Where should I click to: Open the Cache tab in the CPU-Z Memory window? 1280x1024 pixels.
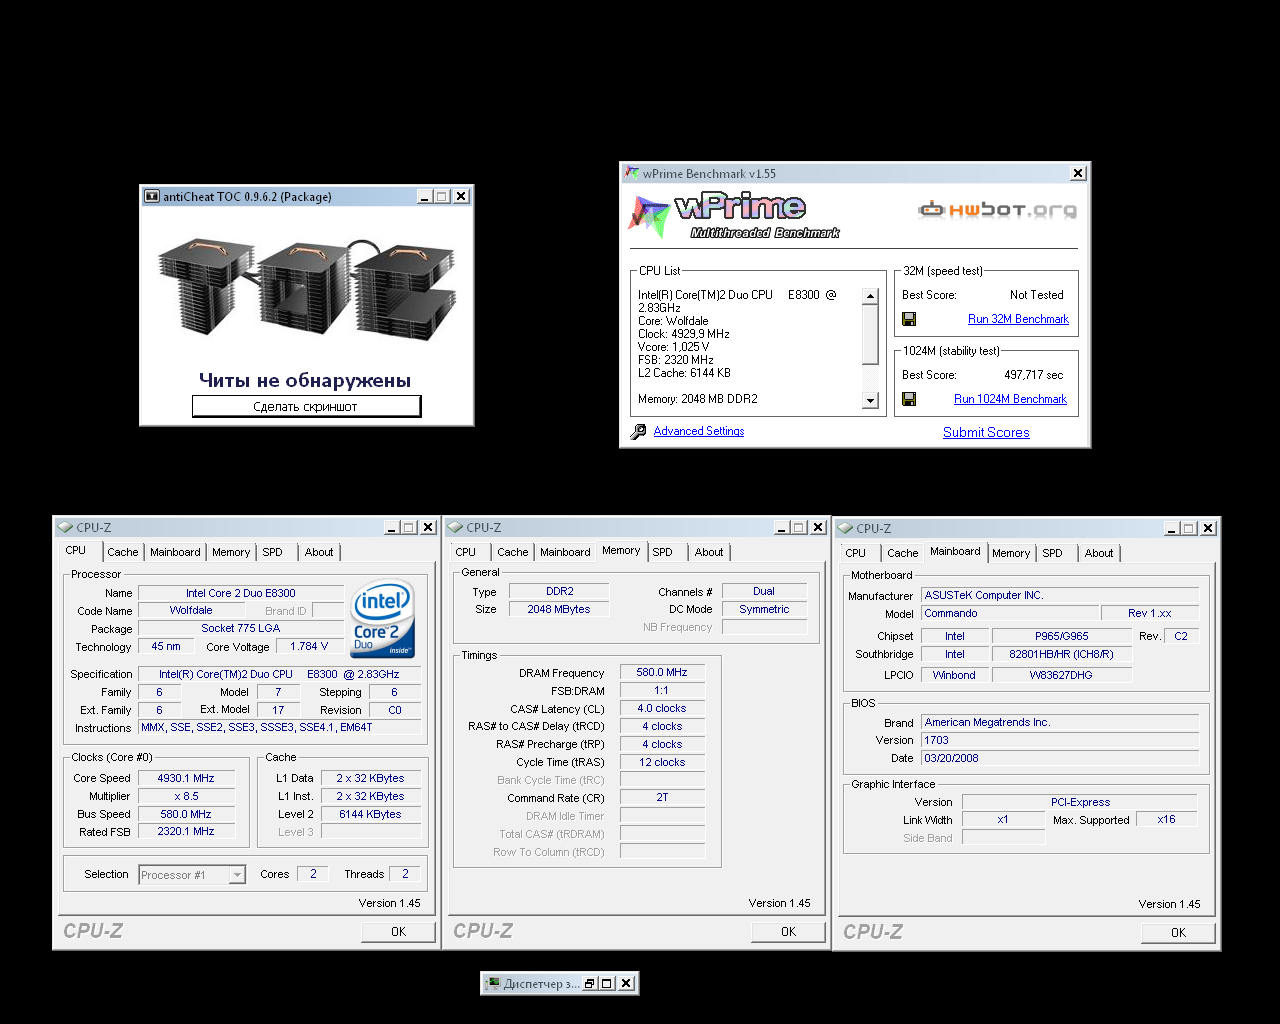click(x=513, y=552)
